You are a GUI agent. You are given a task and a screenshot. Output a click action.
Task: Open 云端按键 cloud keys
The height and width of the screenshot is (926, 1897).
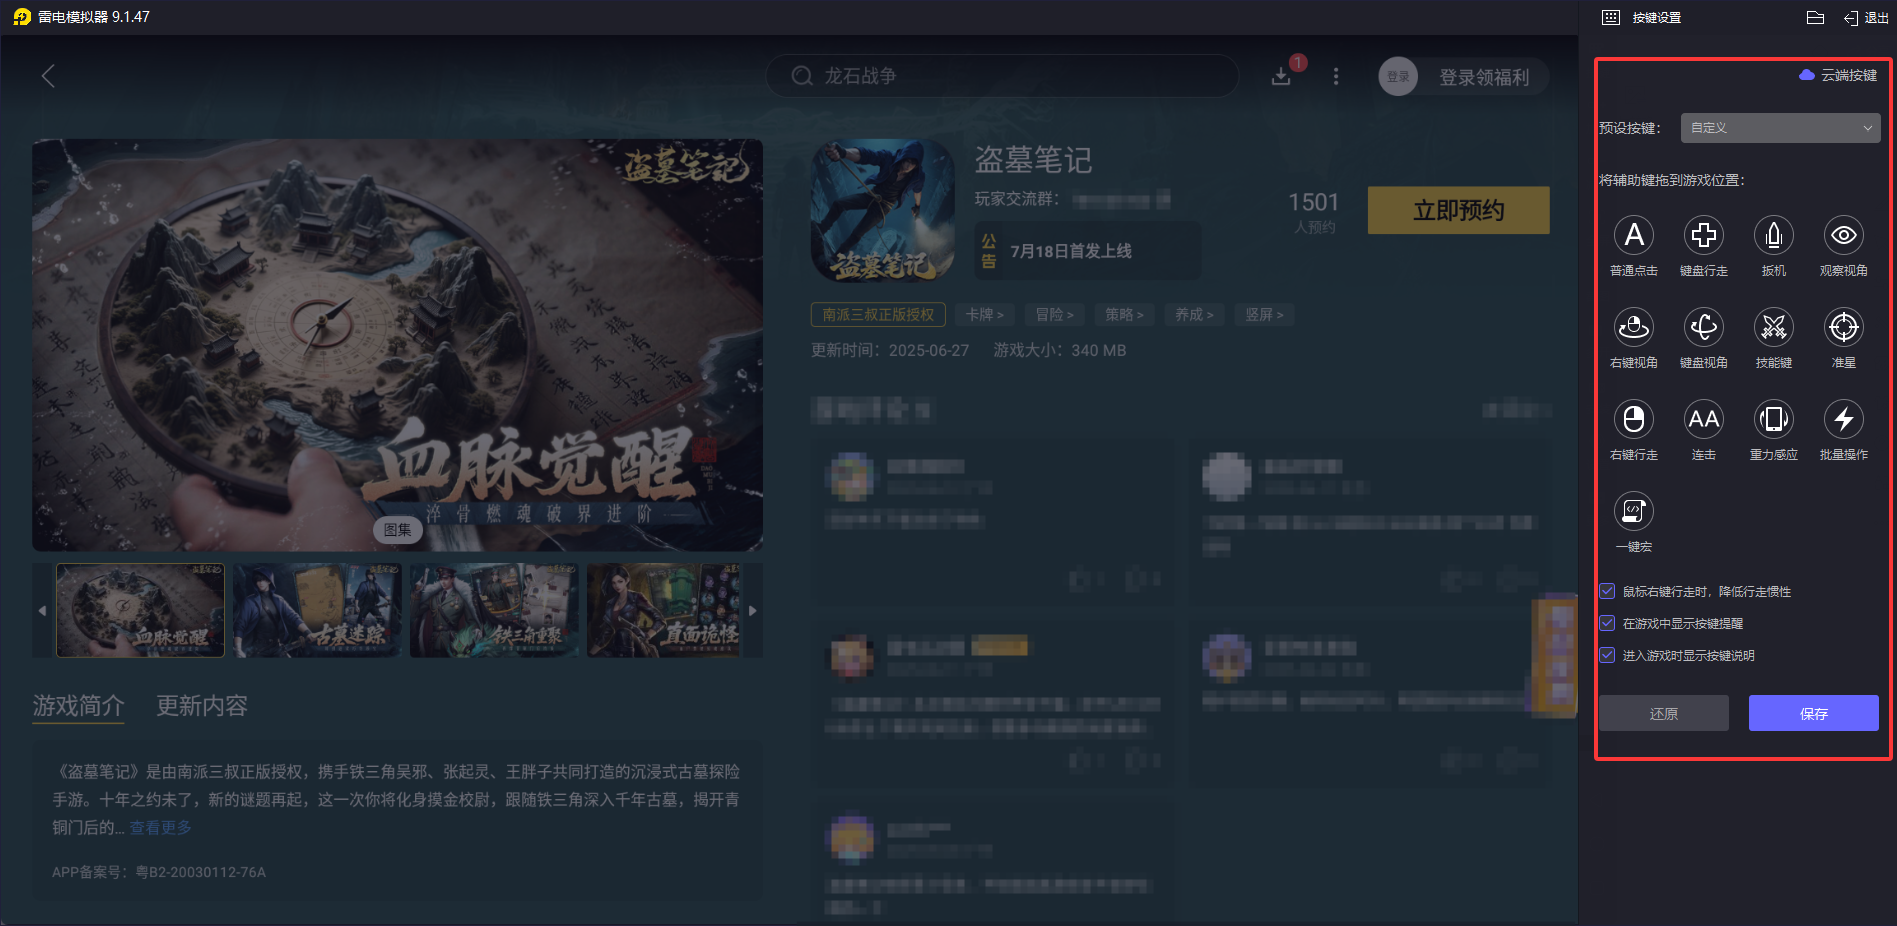point(1837,75)
